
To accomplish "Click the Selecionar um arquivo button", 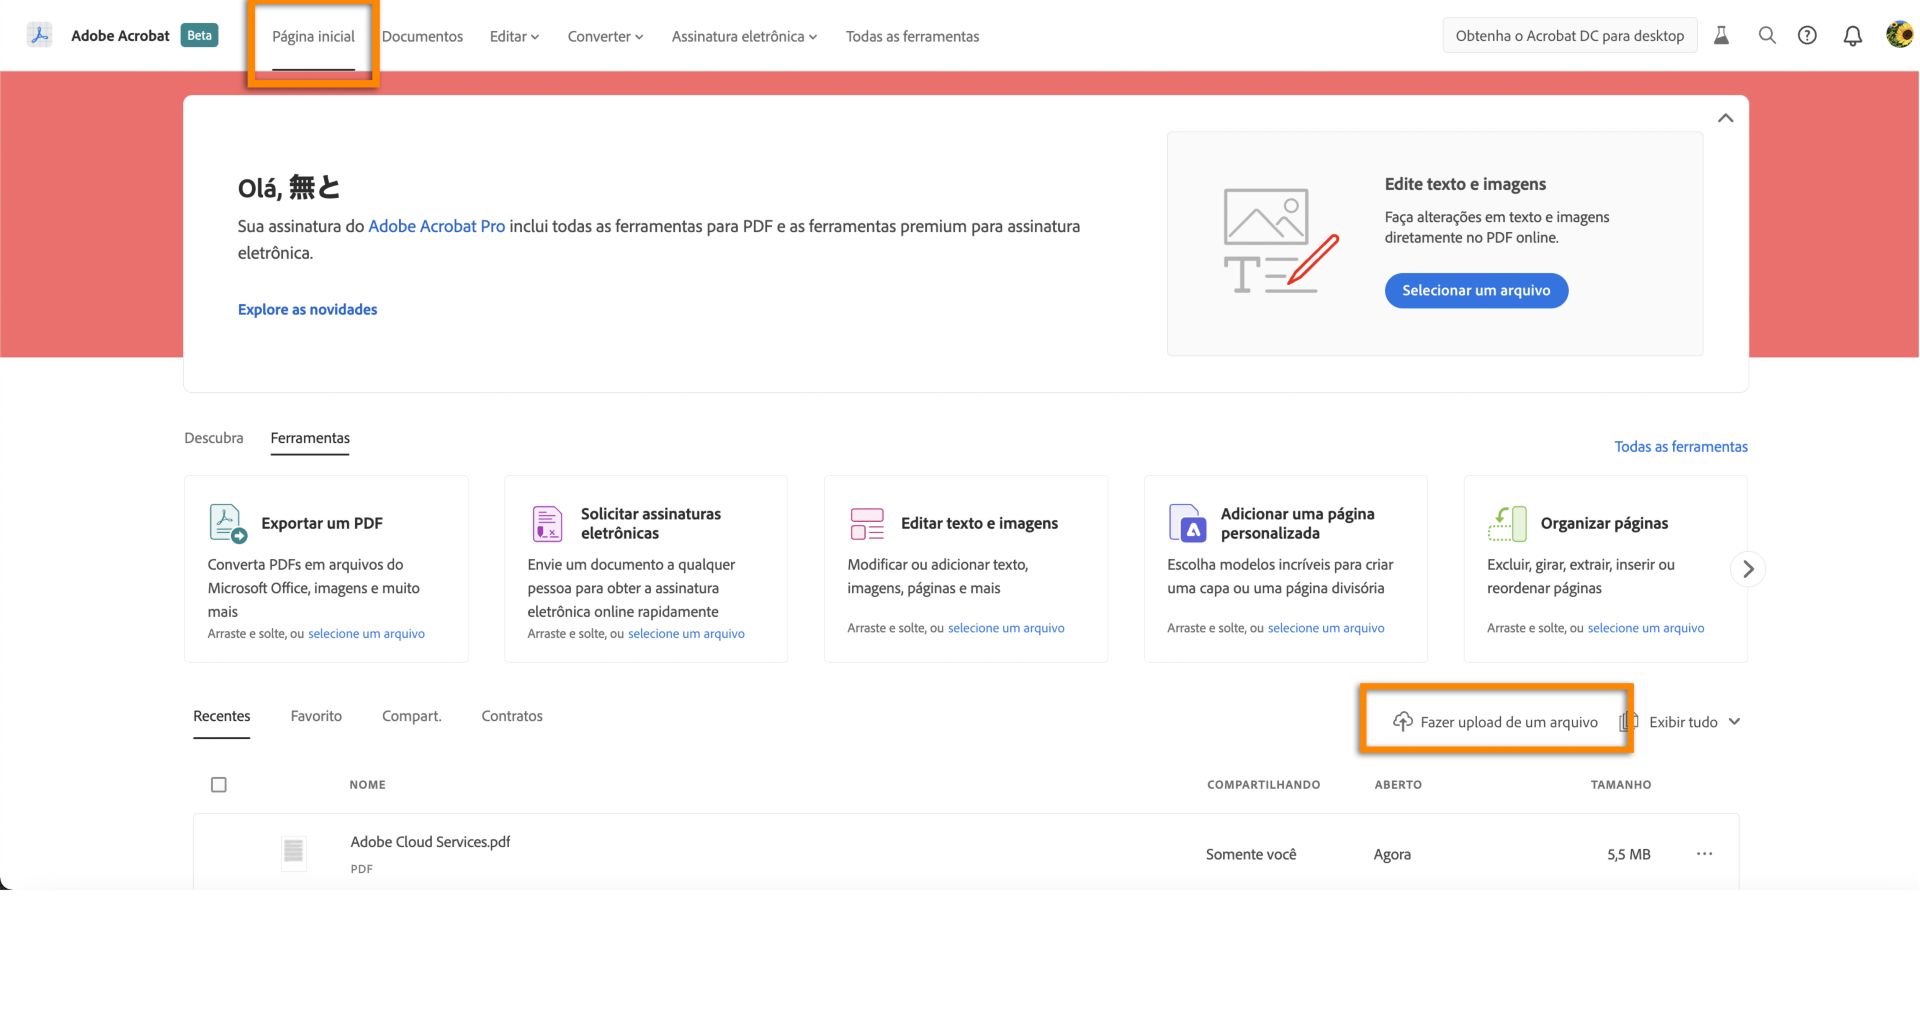I will point(1476,291).
